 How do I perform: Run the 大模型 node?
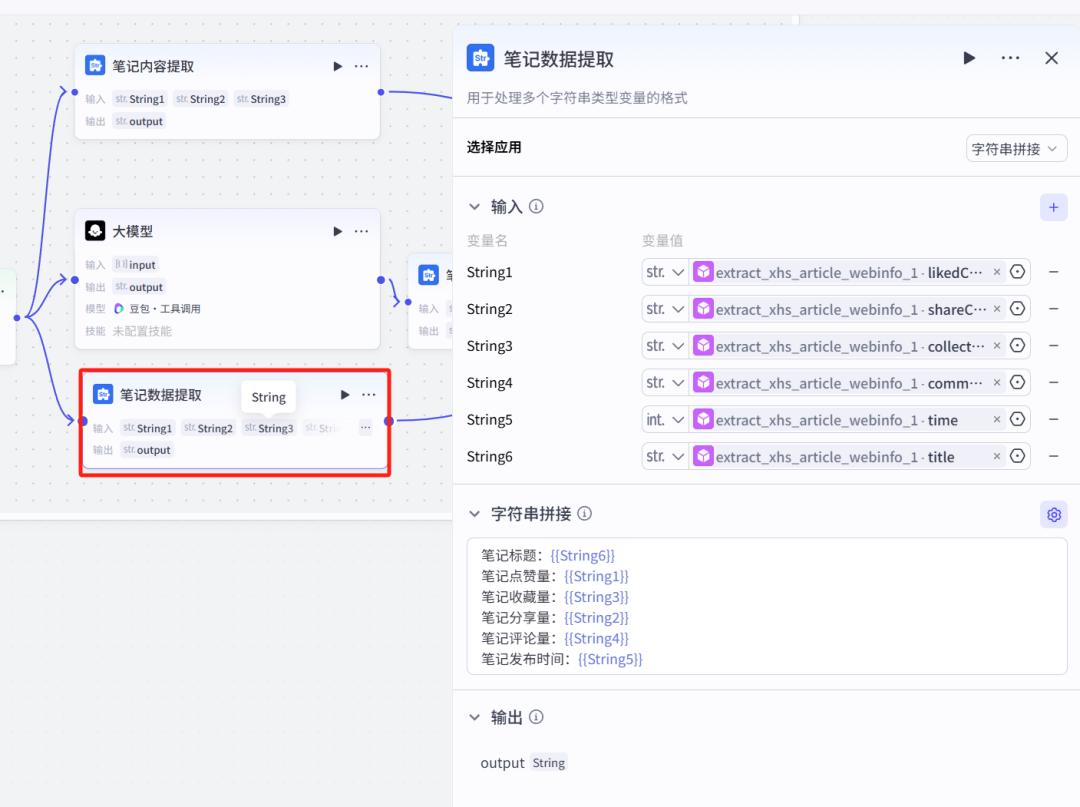[338, 231]
